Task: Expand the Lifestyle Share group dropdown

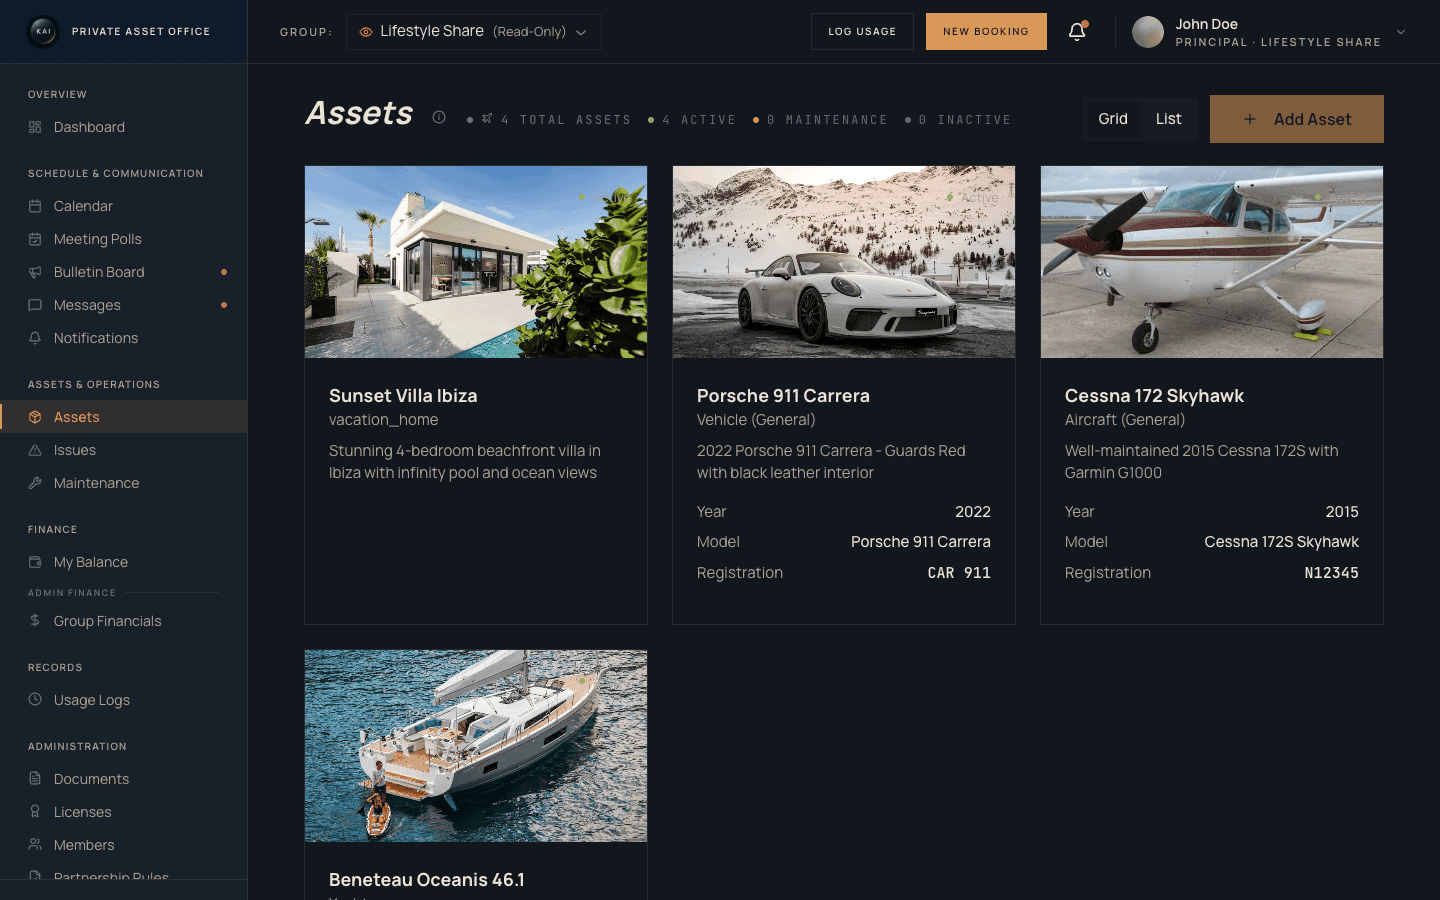Action: point(474,32)
